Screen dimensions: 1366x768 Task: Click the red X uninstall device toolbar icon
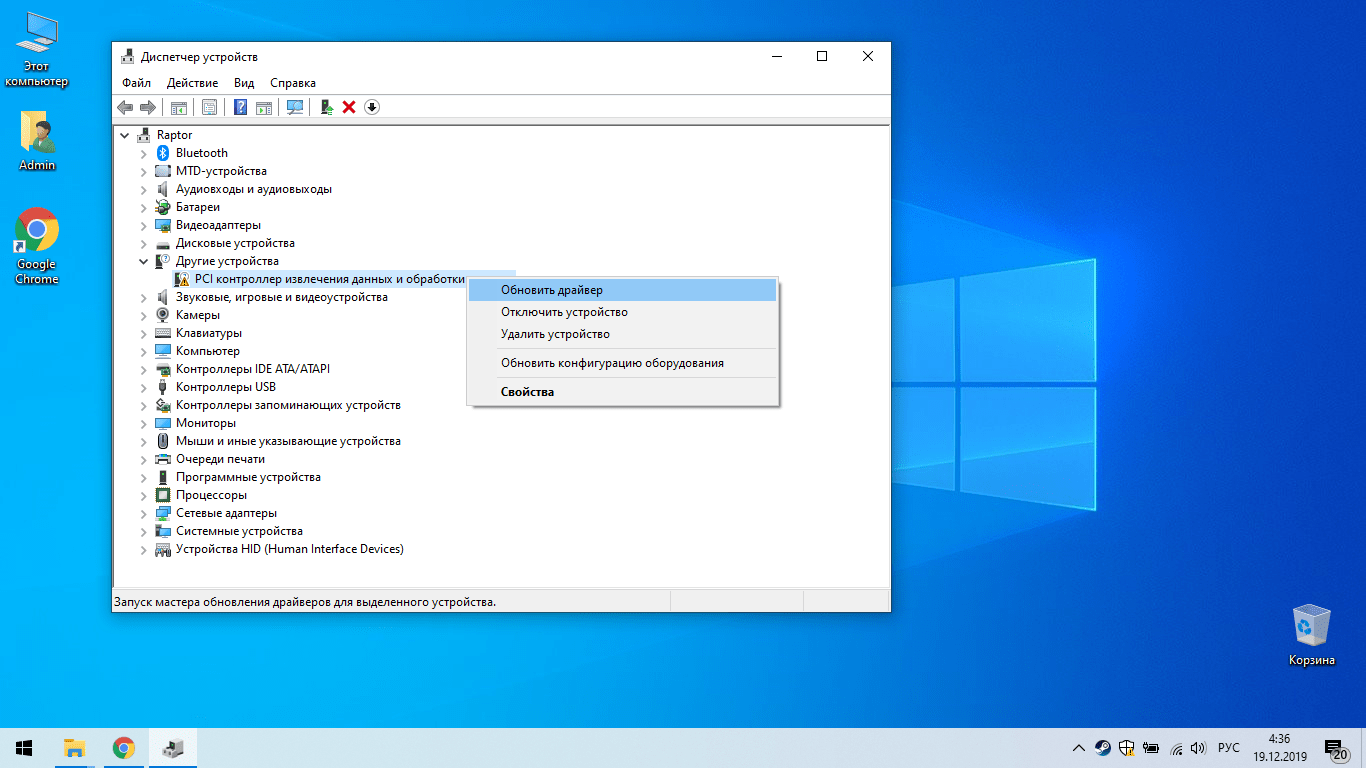coord(349,107)
